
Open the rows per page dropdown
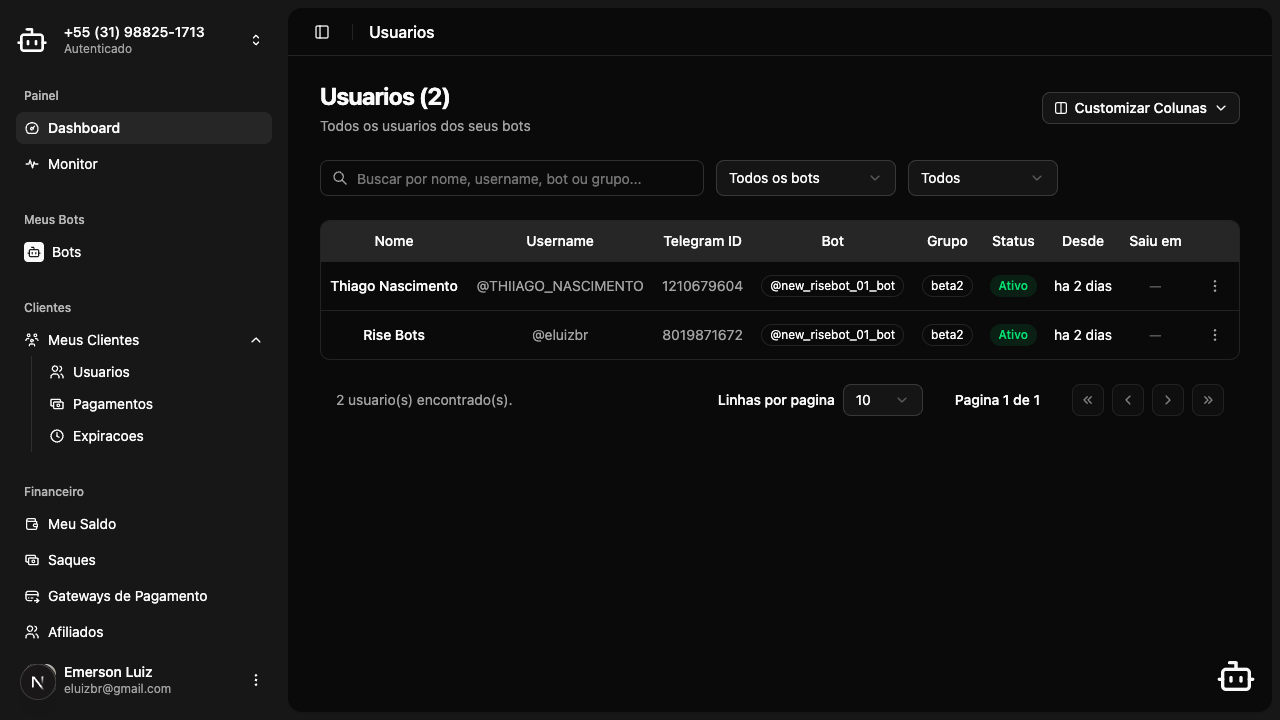[883, 400]
